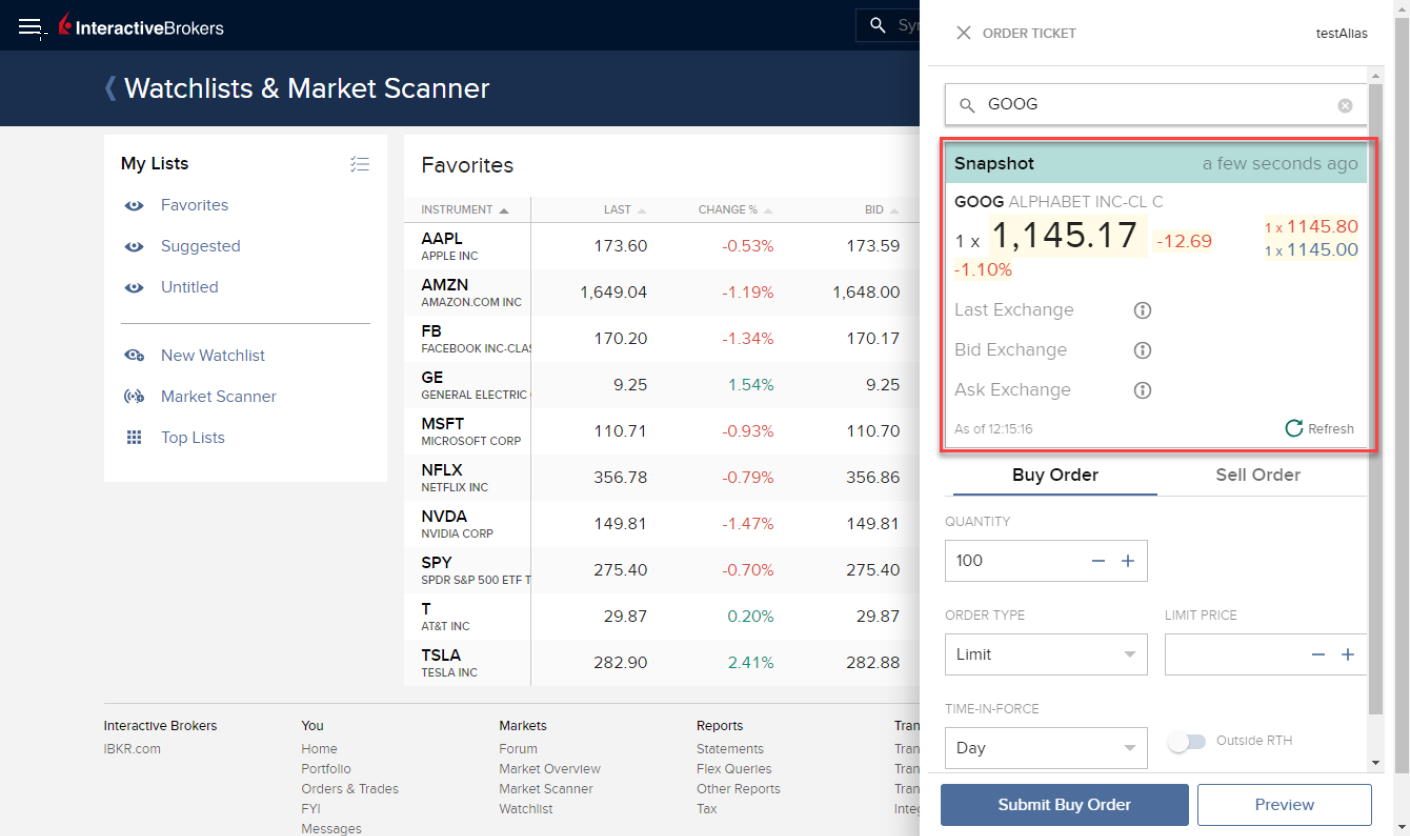
Task: Increase quantity with plus button
Action: (x=1128, y=561)
